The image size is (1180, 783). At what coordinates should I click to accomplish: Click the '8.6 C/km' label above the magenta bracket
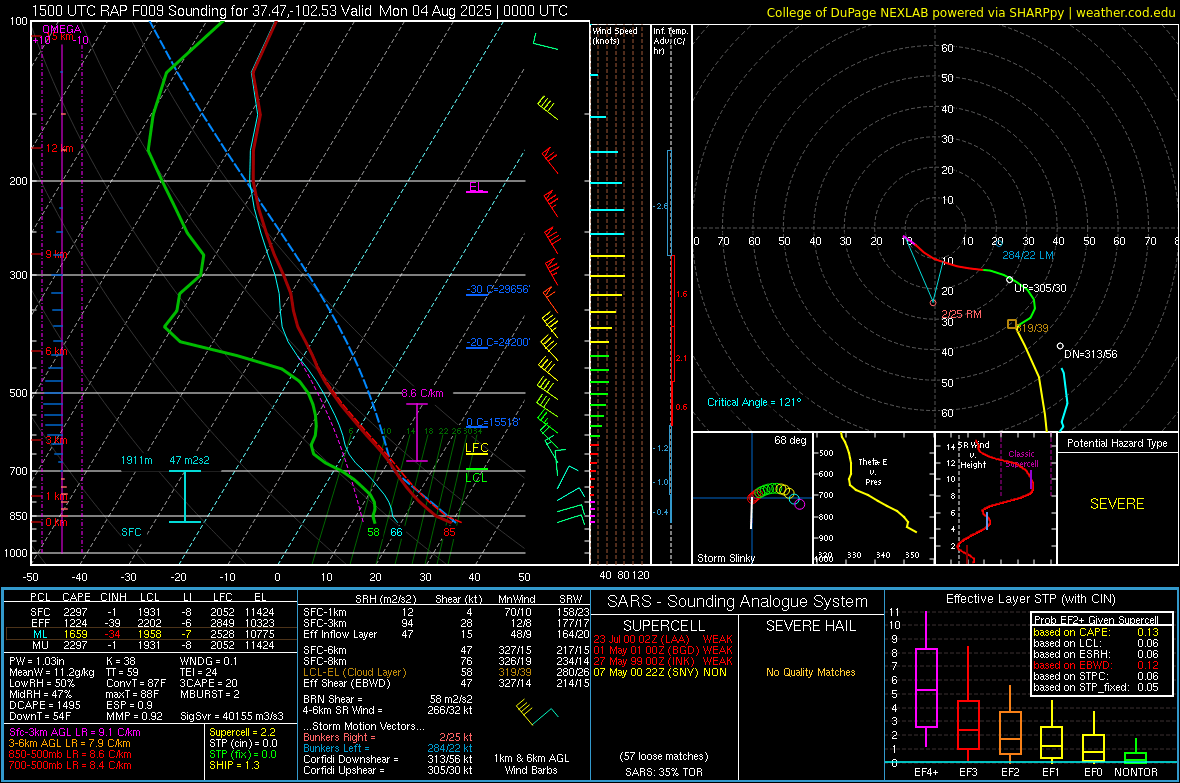(422, 393)
